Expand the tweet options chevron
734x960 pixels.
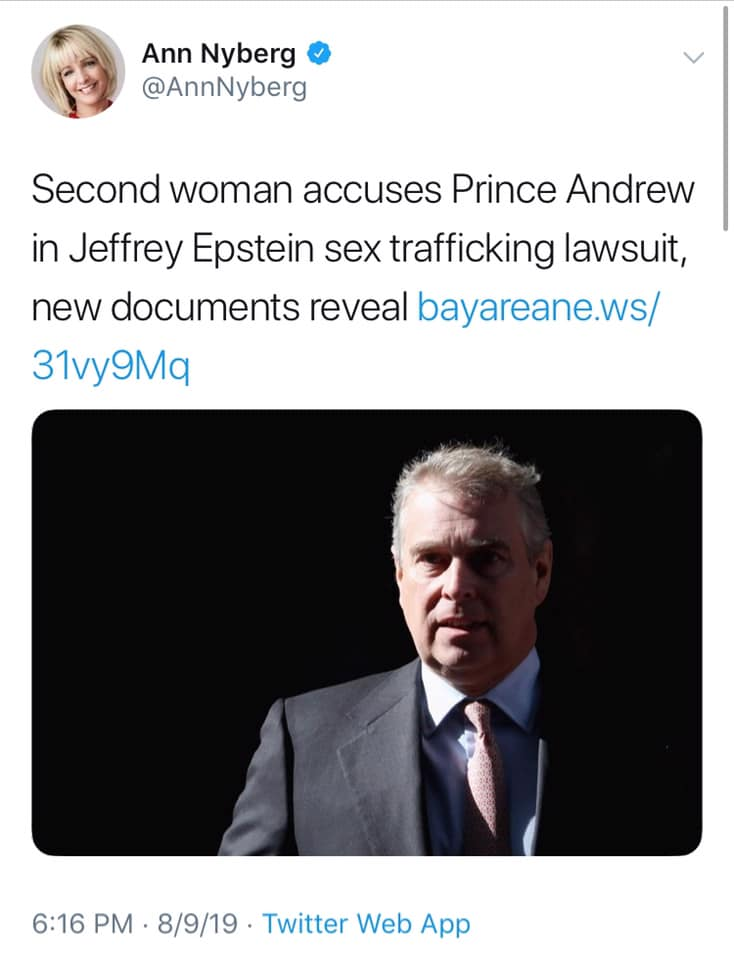pyautogui.click(x=694, y=58)
